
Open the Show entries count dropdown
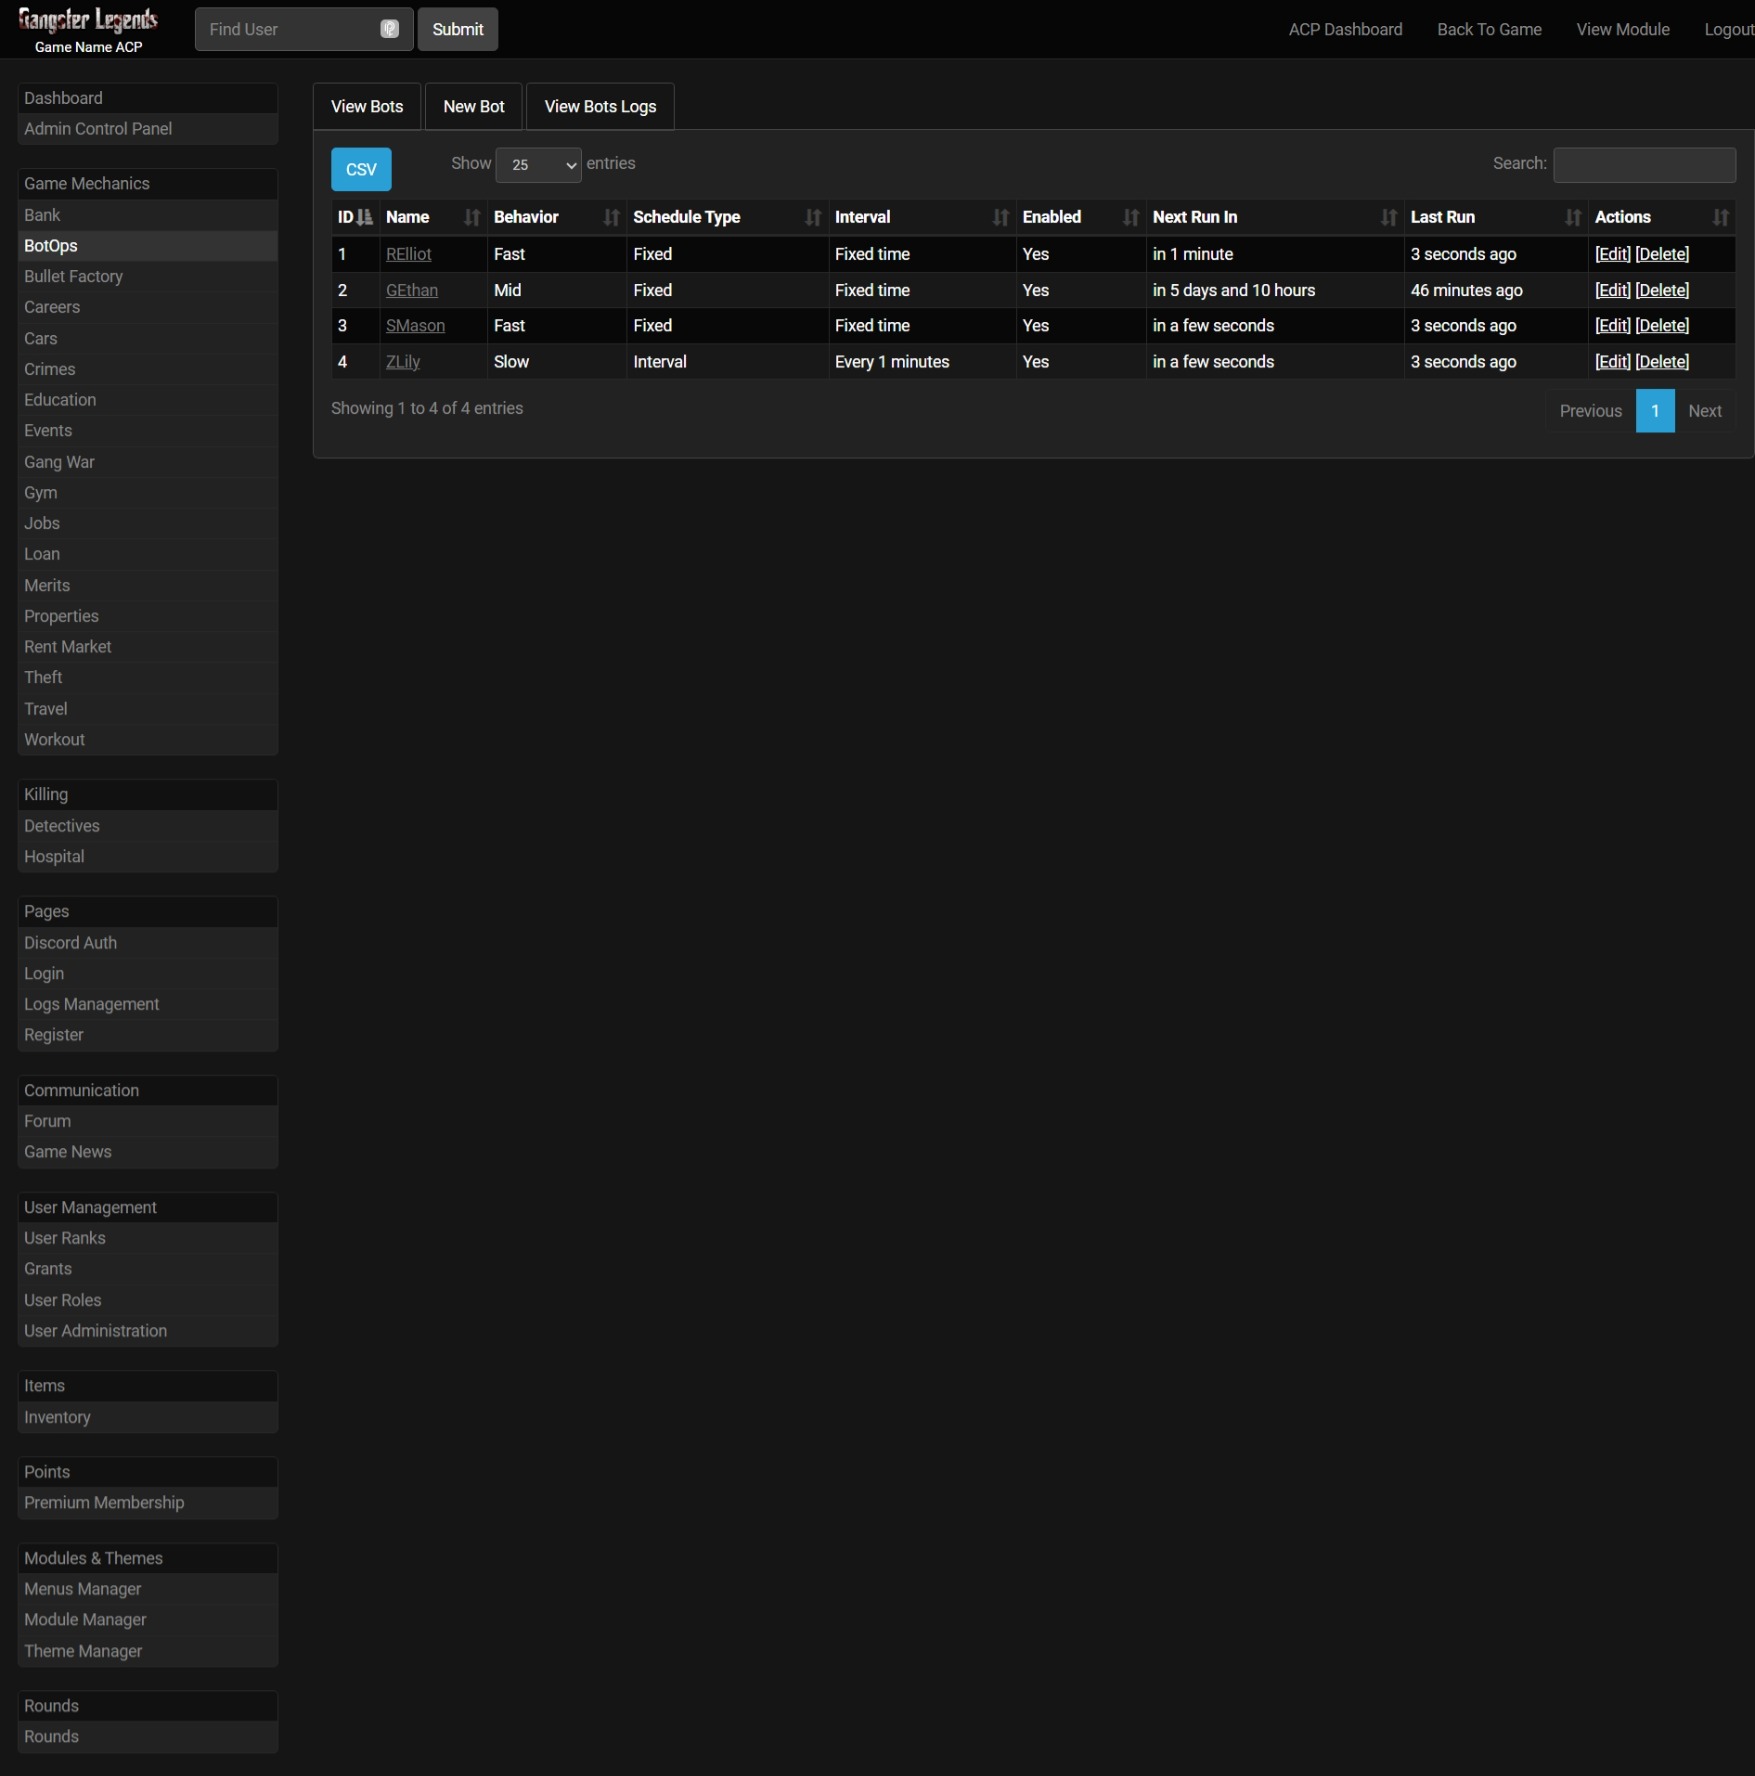(538, 165)
